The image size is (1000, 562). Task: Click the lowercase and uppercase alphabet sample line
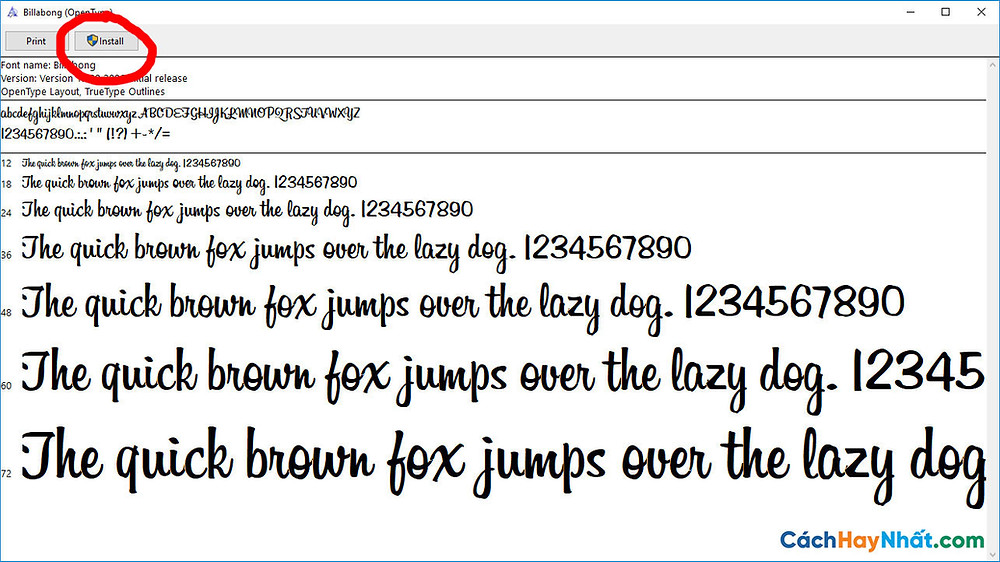pos(180,114)
